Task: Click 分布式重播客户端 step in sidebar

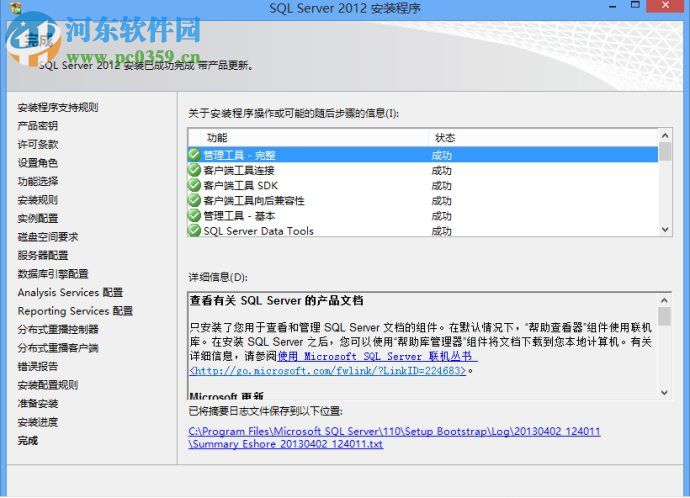Action: (58, 348)
